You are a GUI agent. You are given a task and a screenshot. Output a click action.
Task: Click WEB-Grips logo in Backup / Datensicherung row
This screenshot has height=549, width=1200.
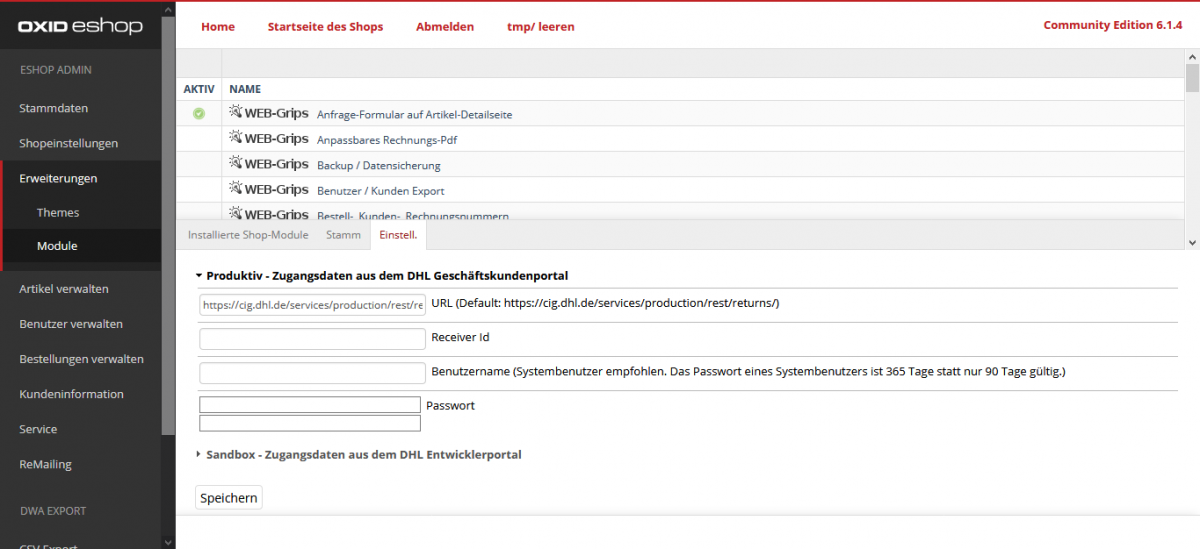click(x=269, y=164)
